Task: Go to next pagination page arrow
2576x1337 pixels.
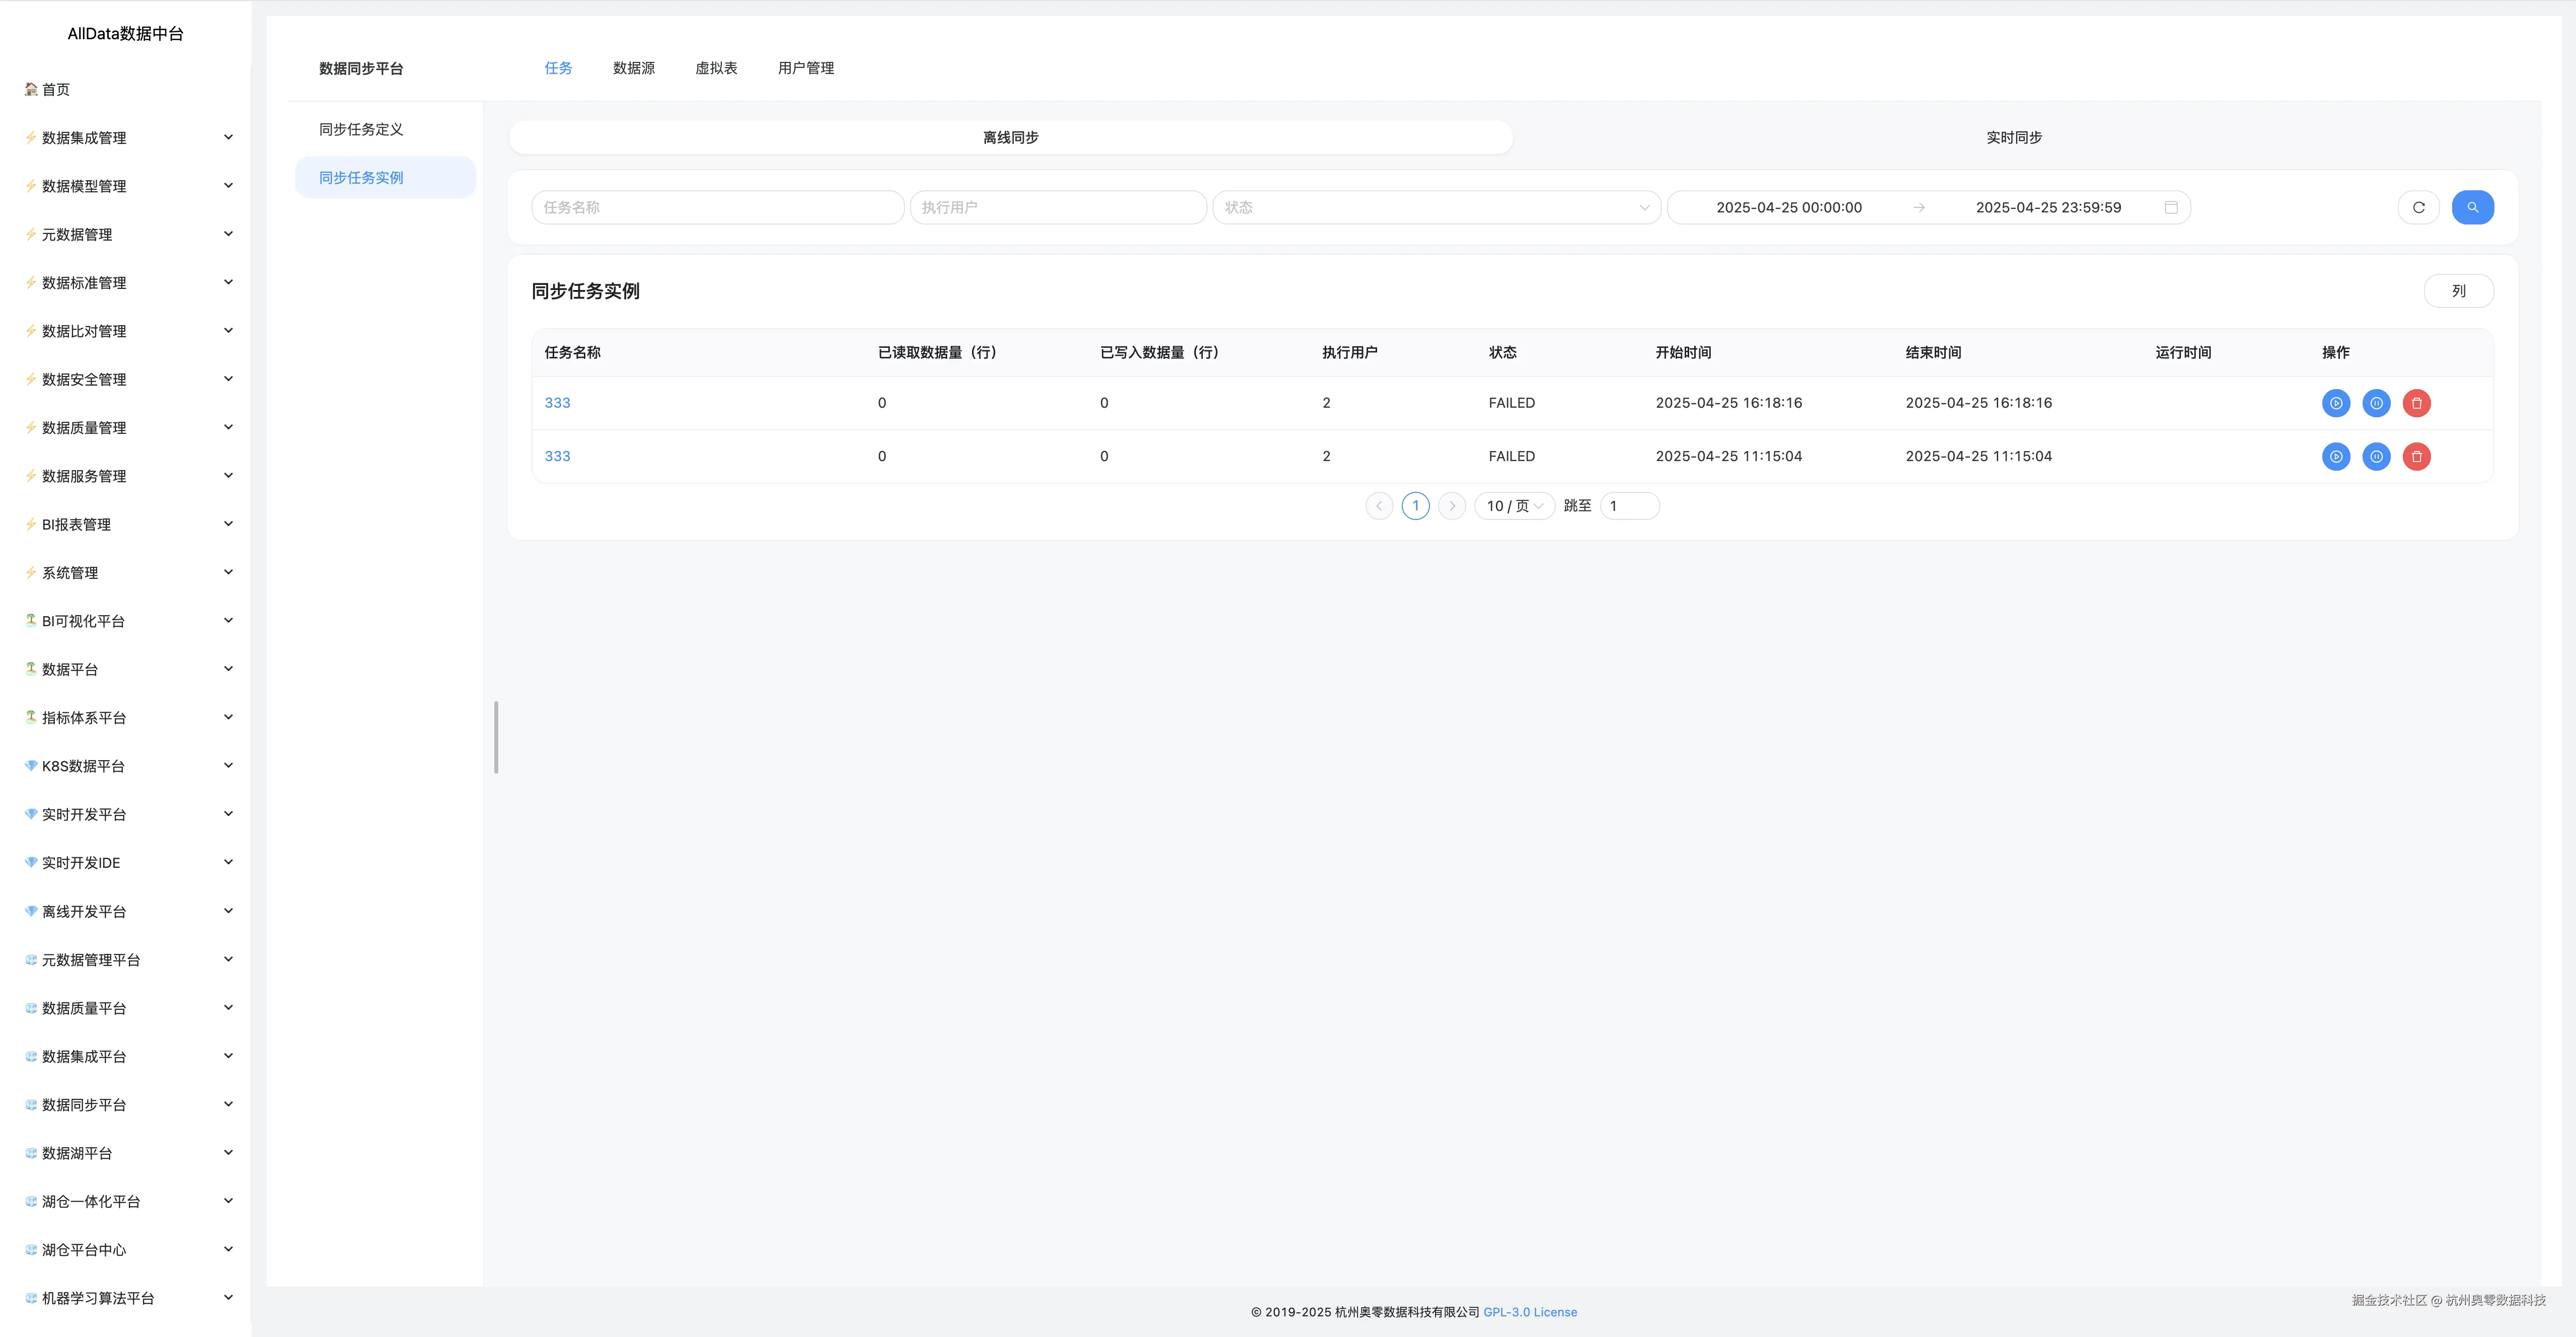Action: click(1452, 506)
